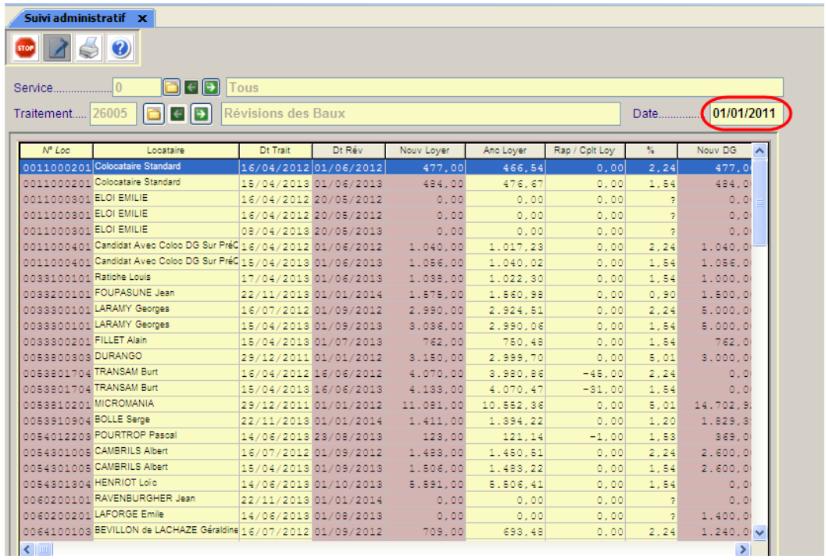Sort by the Locataire column header
The image size is (826, 560).
[165, 150]
